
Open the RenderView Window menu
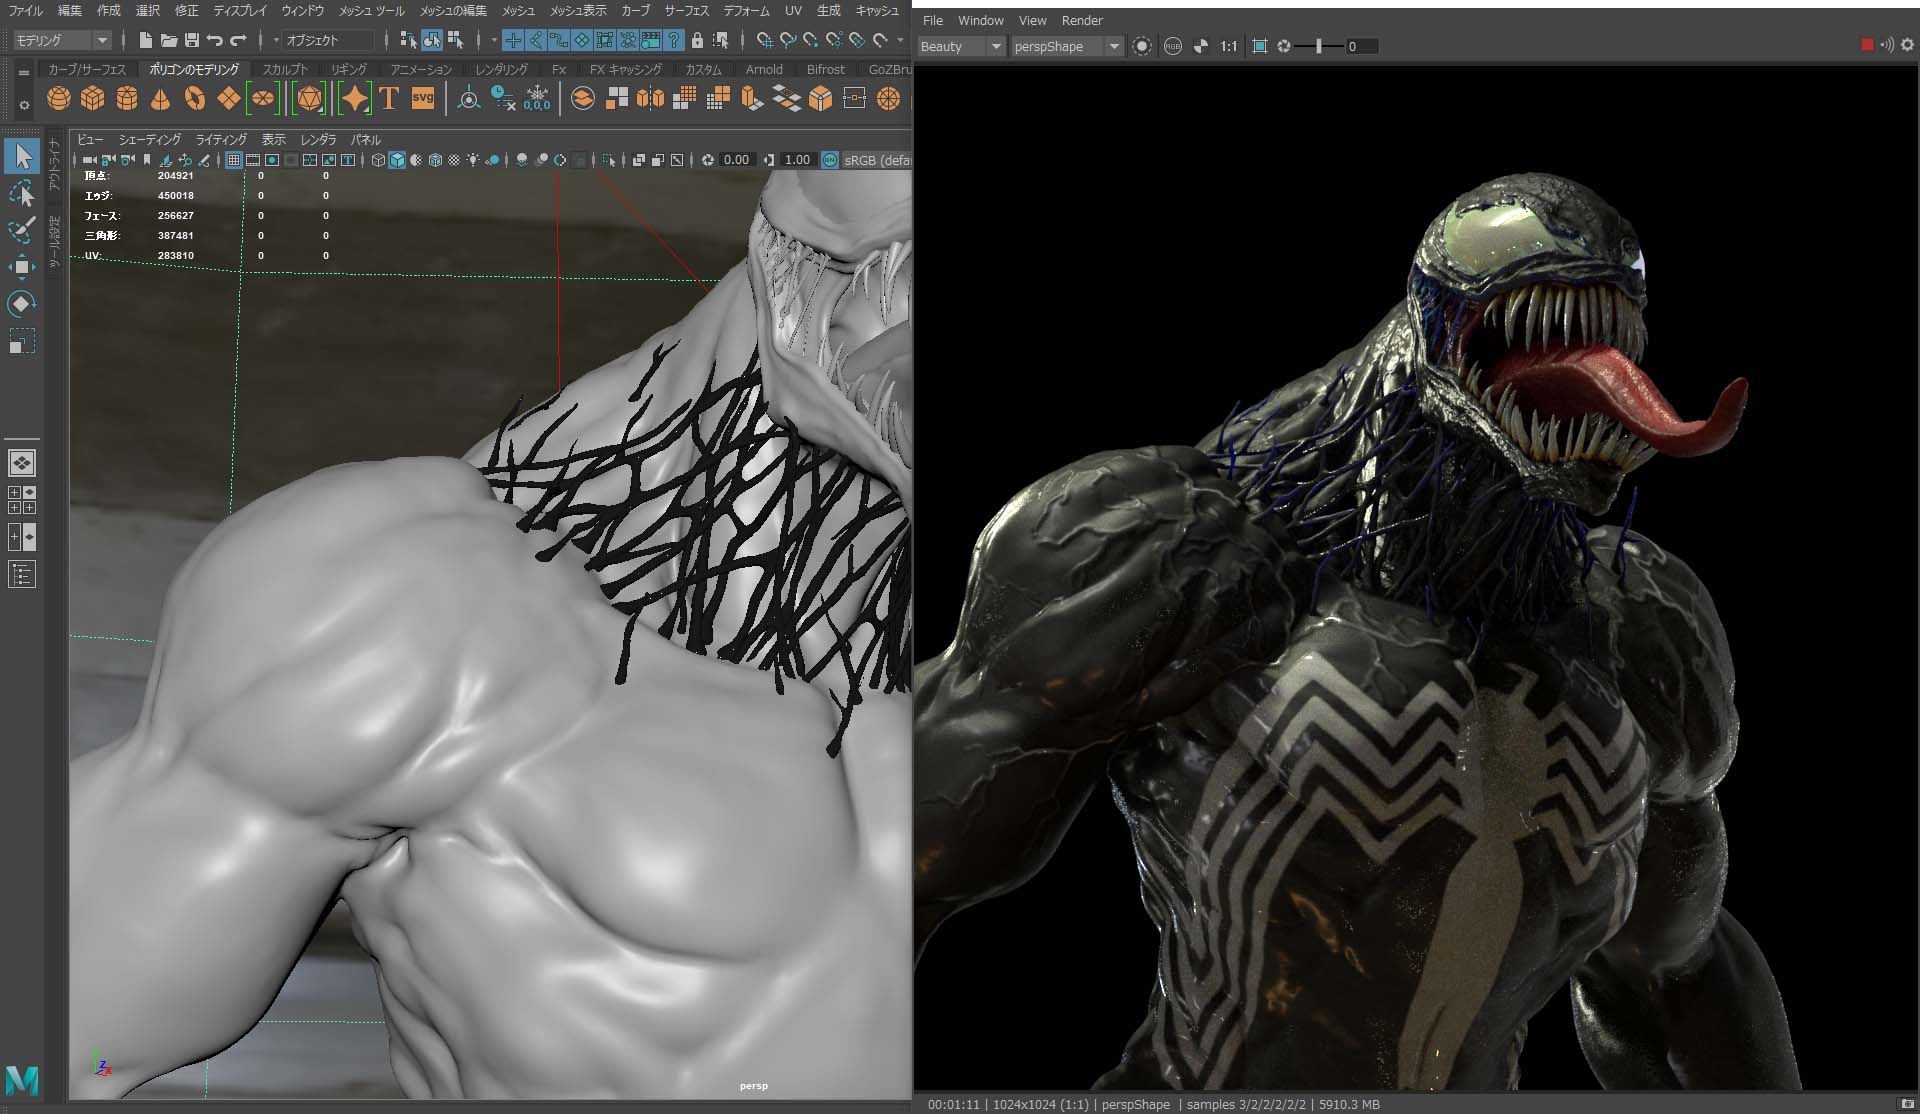click(980, 20)
